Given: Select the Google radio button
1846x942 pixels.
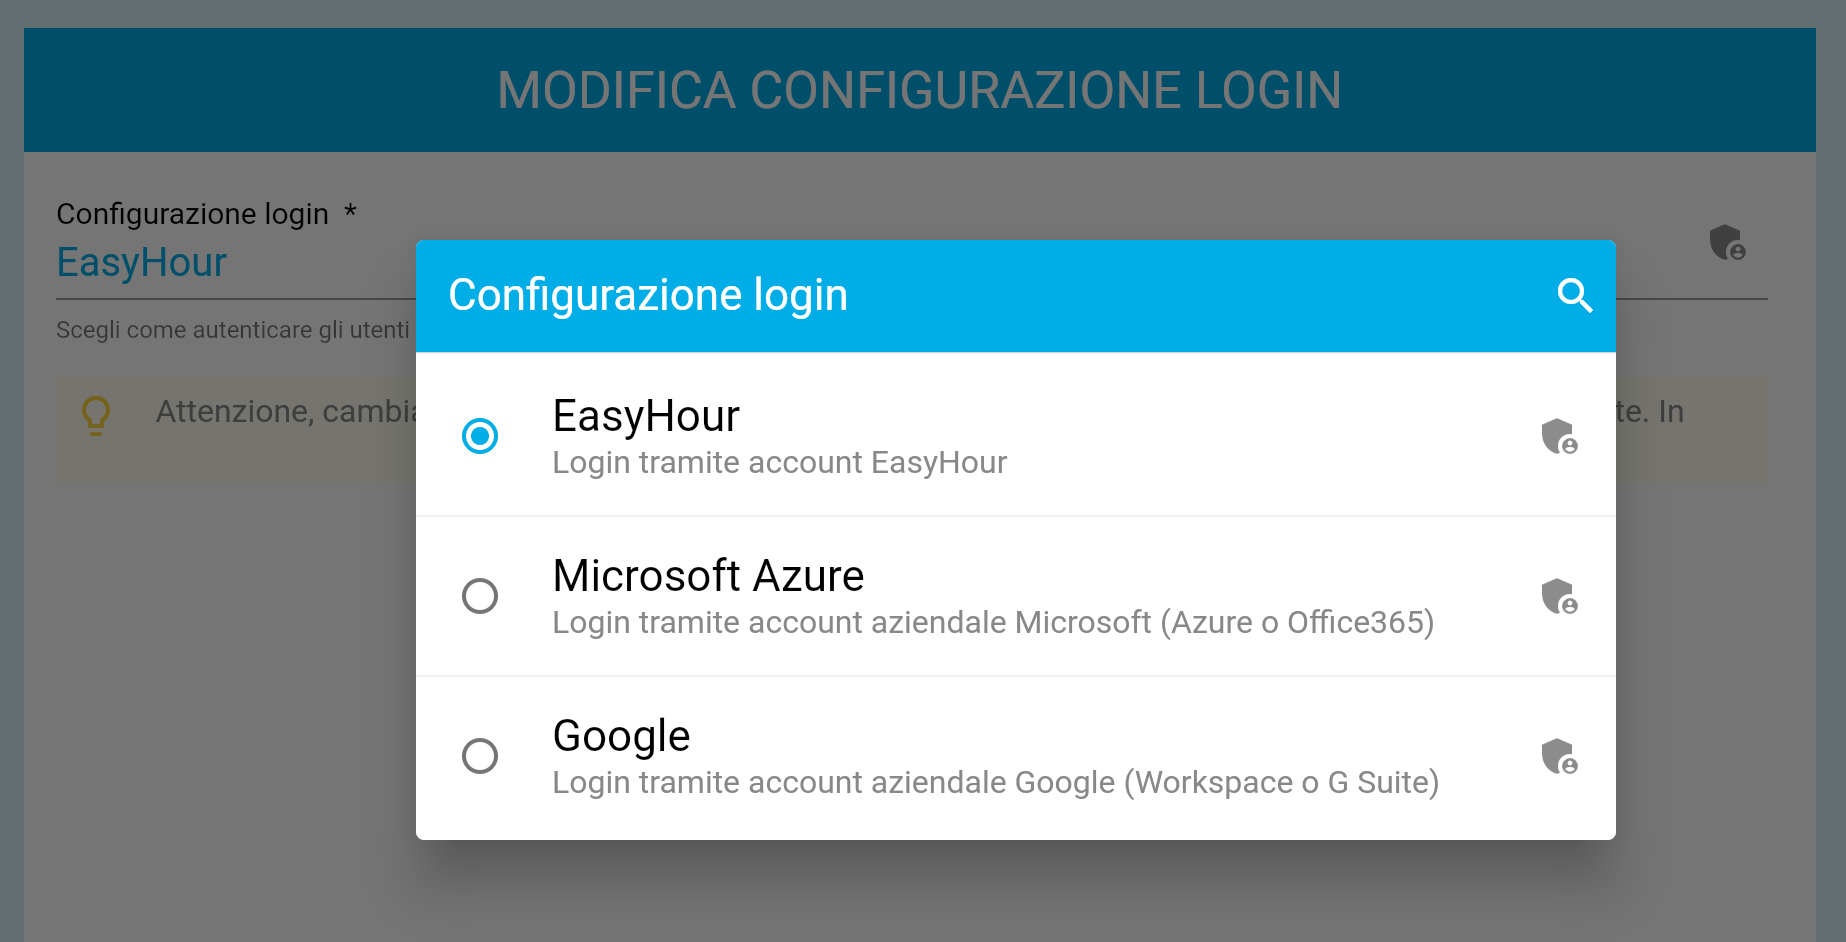Looking at the screenshot, I should tap(480, 756).
